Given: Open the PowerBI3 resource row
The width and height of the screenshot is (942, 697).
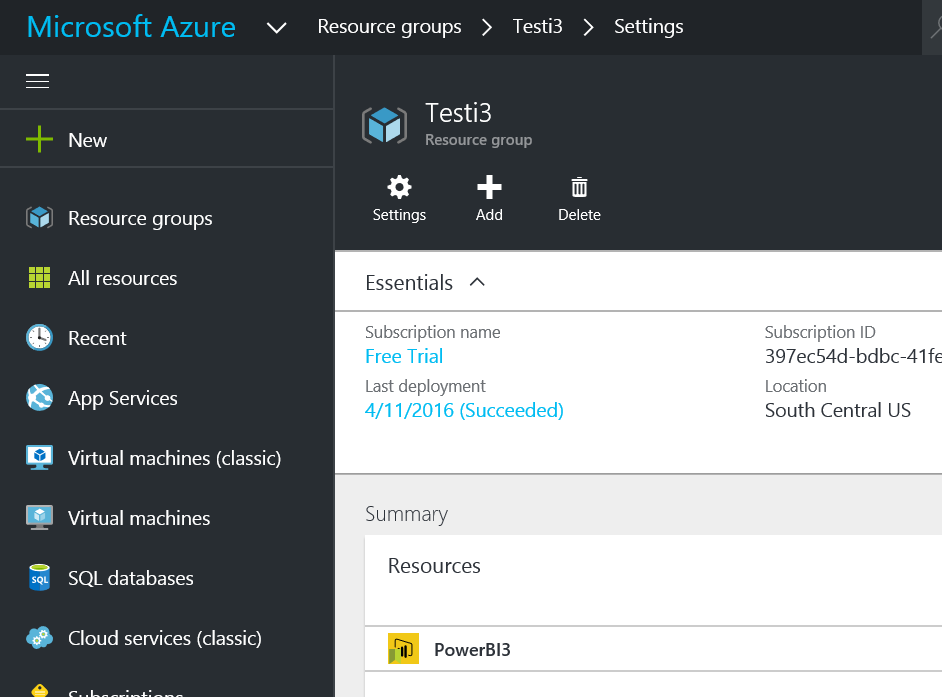Looking at the screenshot, I should point(472,650).
